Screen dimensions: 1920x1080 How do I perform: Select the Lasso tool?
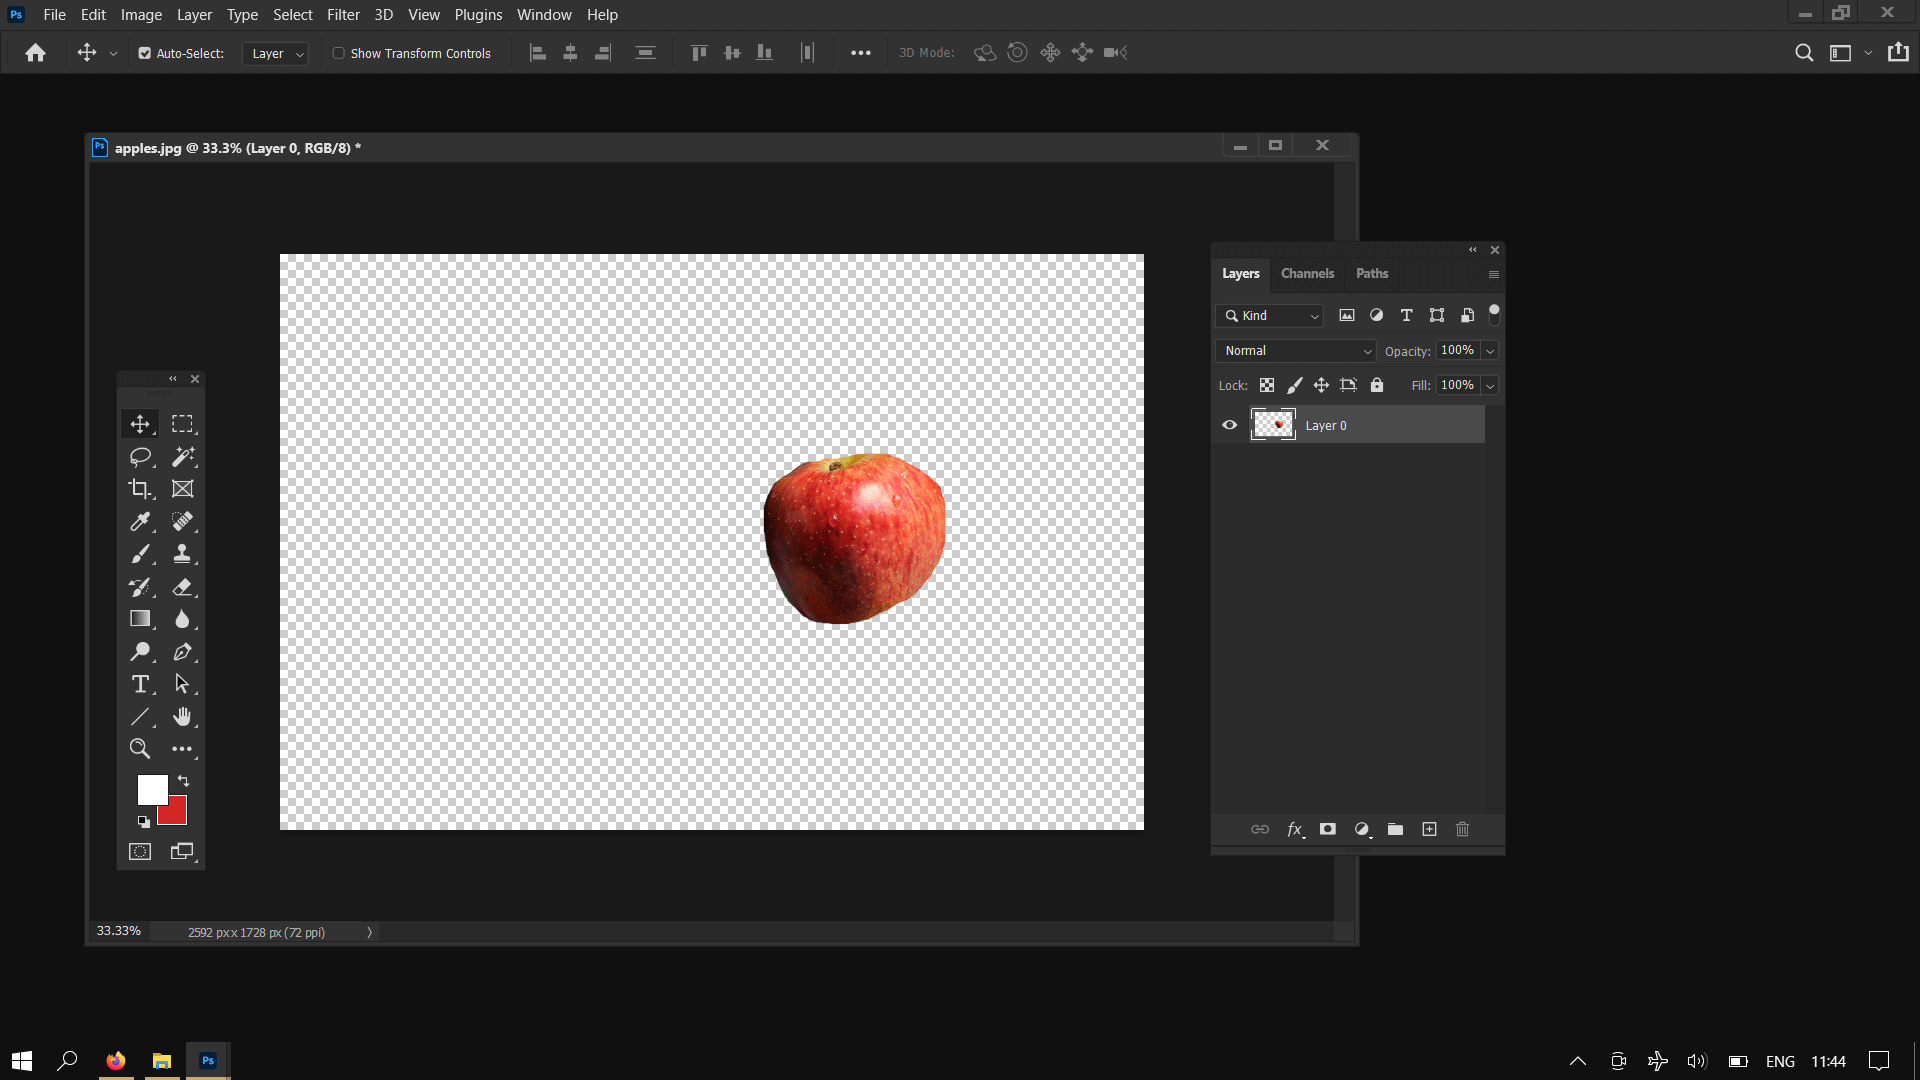coord(140,457)
